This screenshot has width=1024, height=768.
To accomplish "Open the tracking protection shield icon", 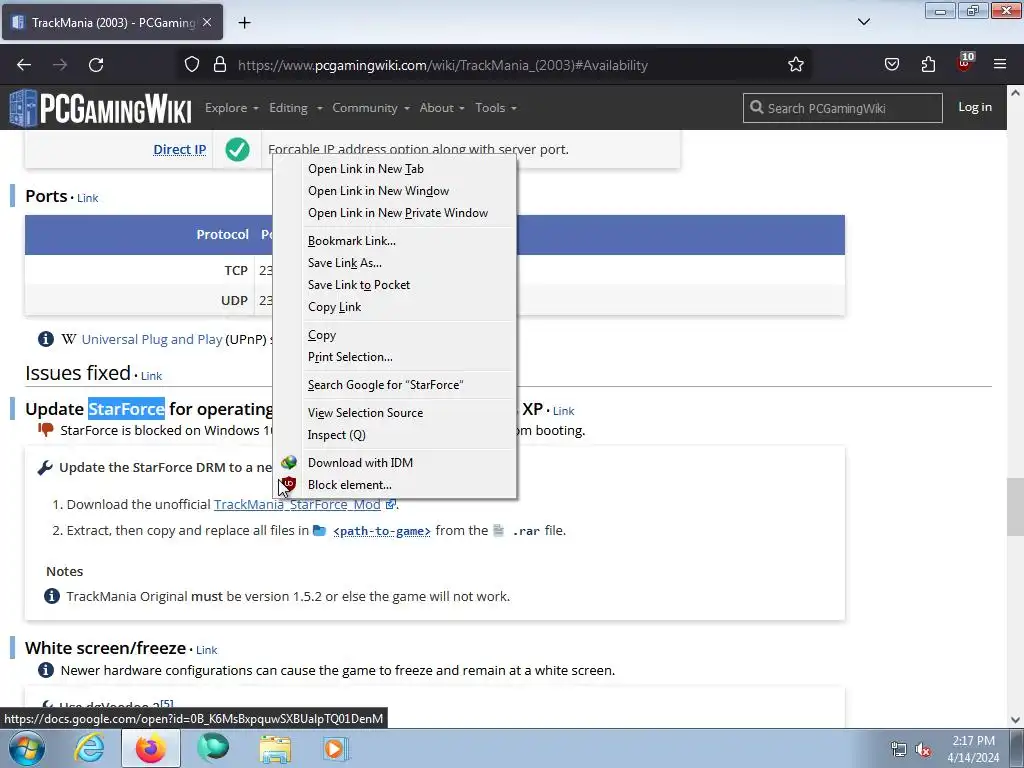I will [x=191, y=65].
